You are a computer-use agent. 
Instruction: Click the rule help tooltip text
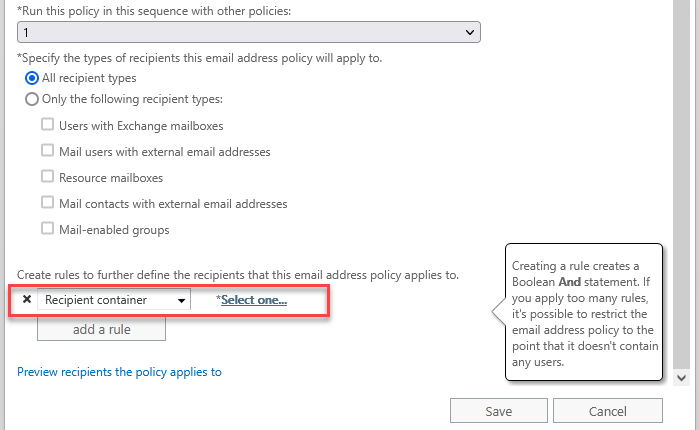(584, 313)
